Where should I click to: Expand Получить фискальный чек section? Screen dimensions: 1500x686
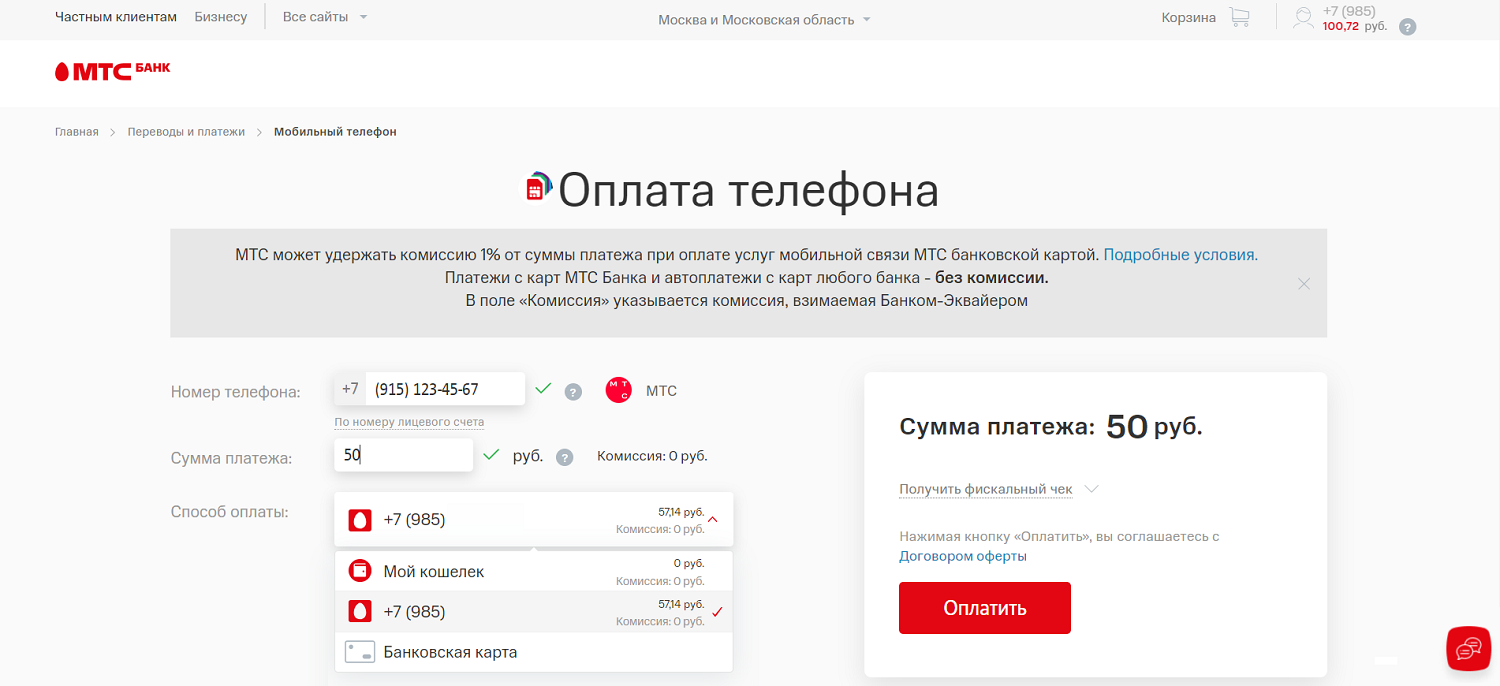[x=999, y=489]
